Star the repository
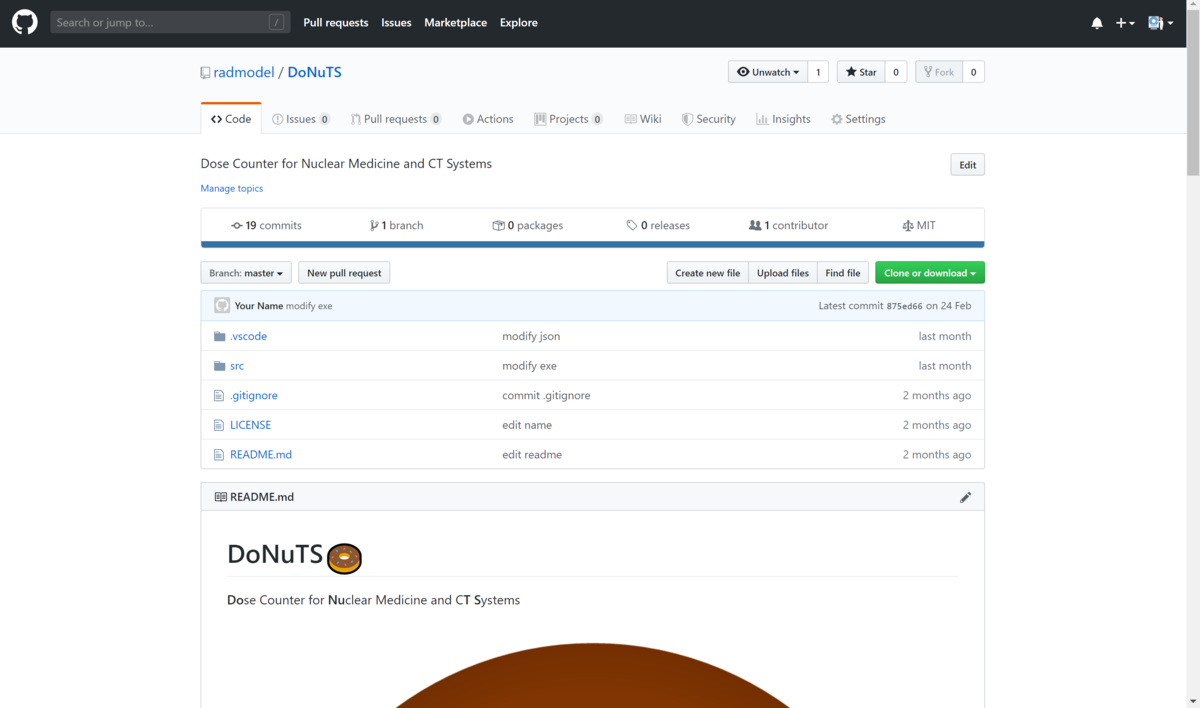This screenshot has width=1200, height=708. 861,72
